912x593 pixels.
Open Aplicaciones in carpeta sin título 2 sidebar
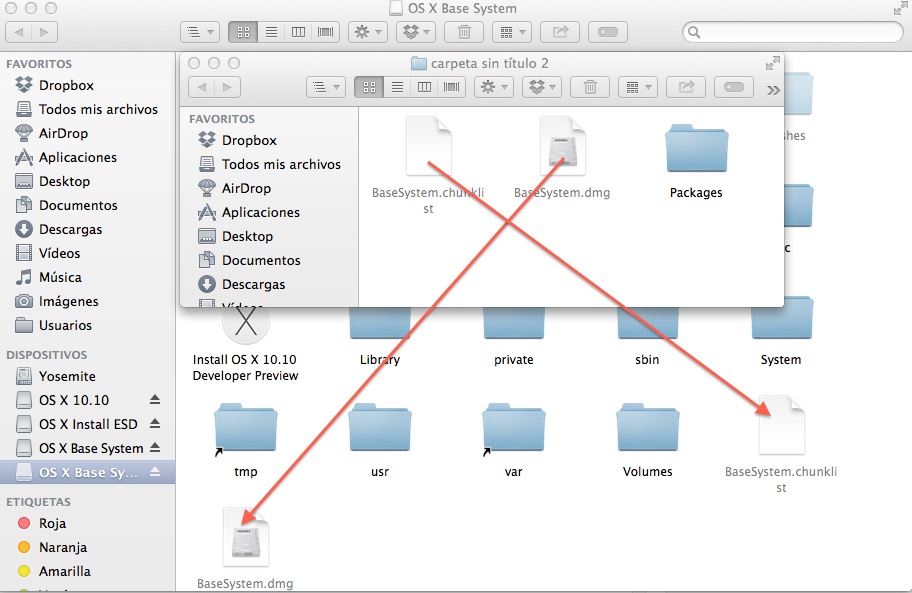[248, 212]
